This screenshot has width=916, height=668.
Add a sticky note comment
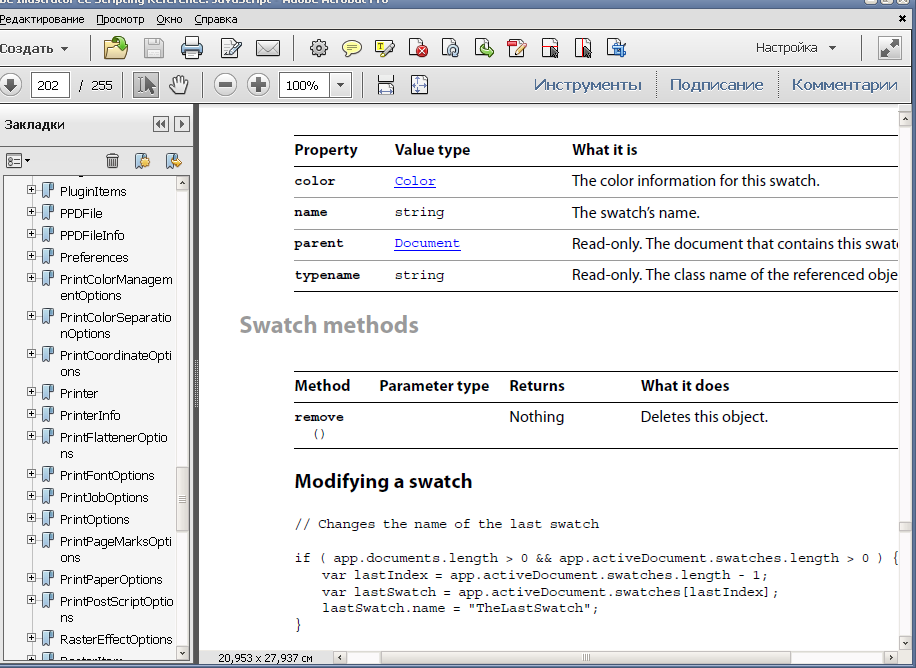(x=352, y=48)
